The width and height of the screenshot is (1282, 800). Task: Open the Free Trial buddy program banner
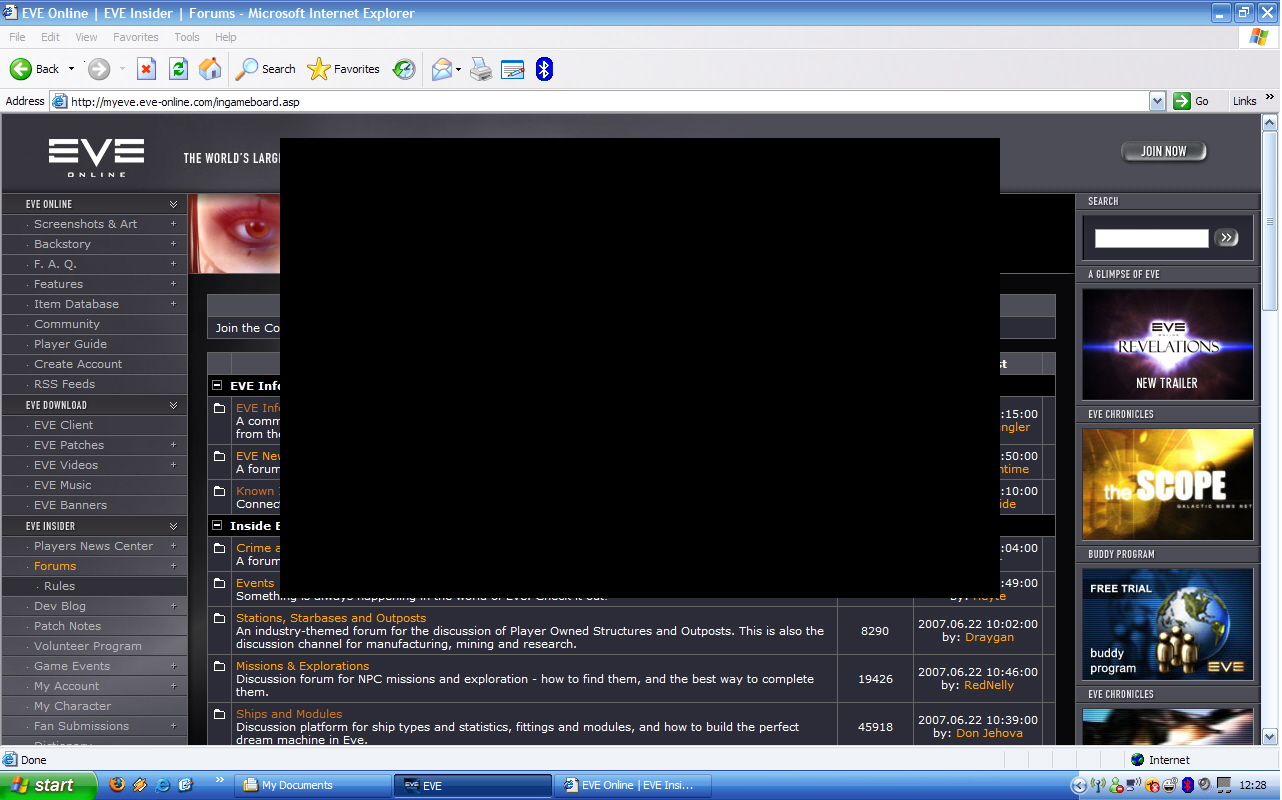[x=1168, y=624]
